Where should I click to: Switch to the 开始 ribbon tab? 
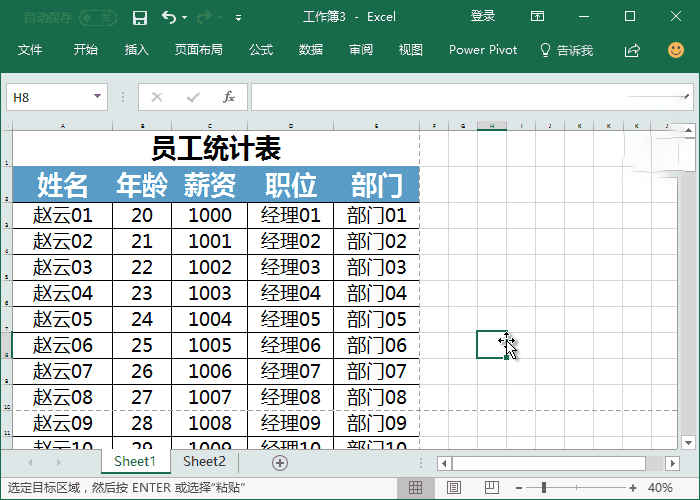click(85, 50)
